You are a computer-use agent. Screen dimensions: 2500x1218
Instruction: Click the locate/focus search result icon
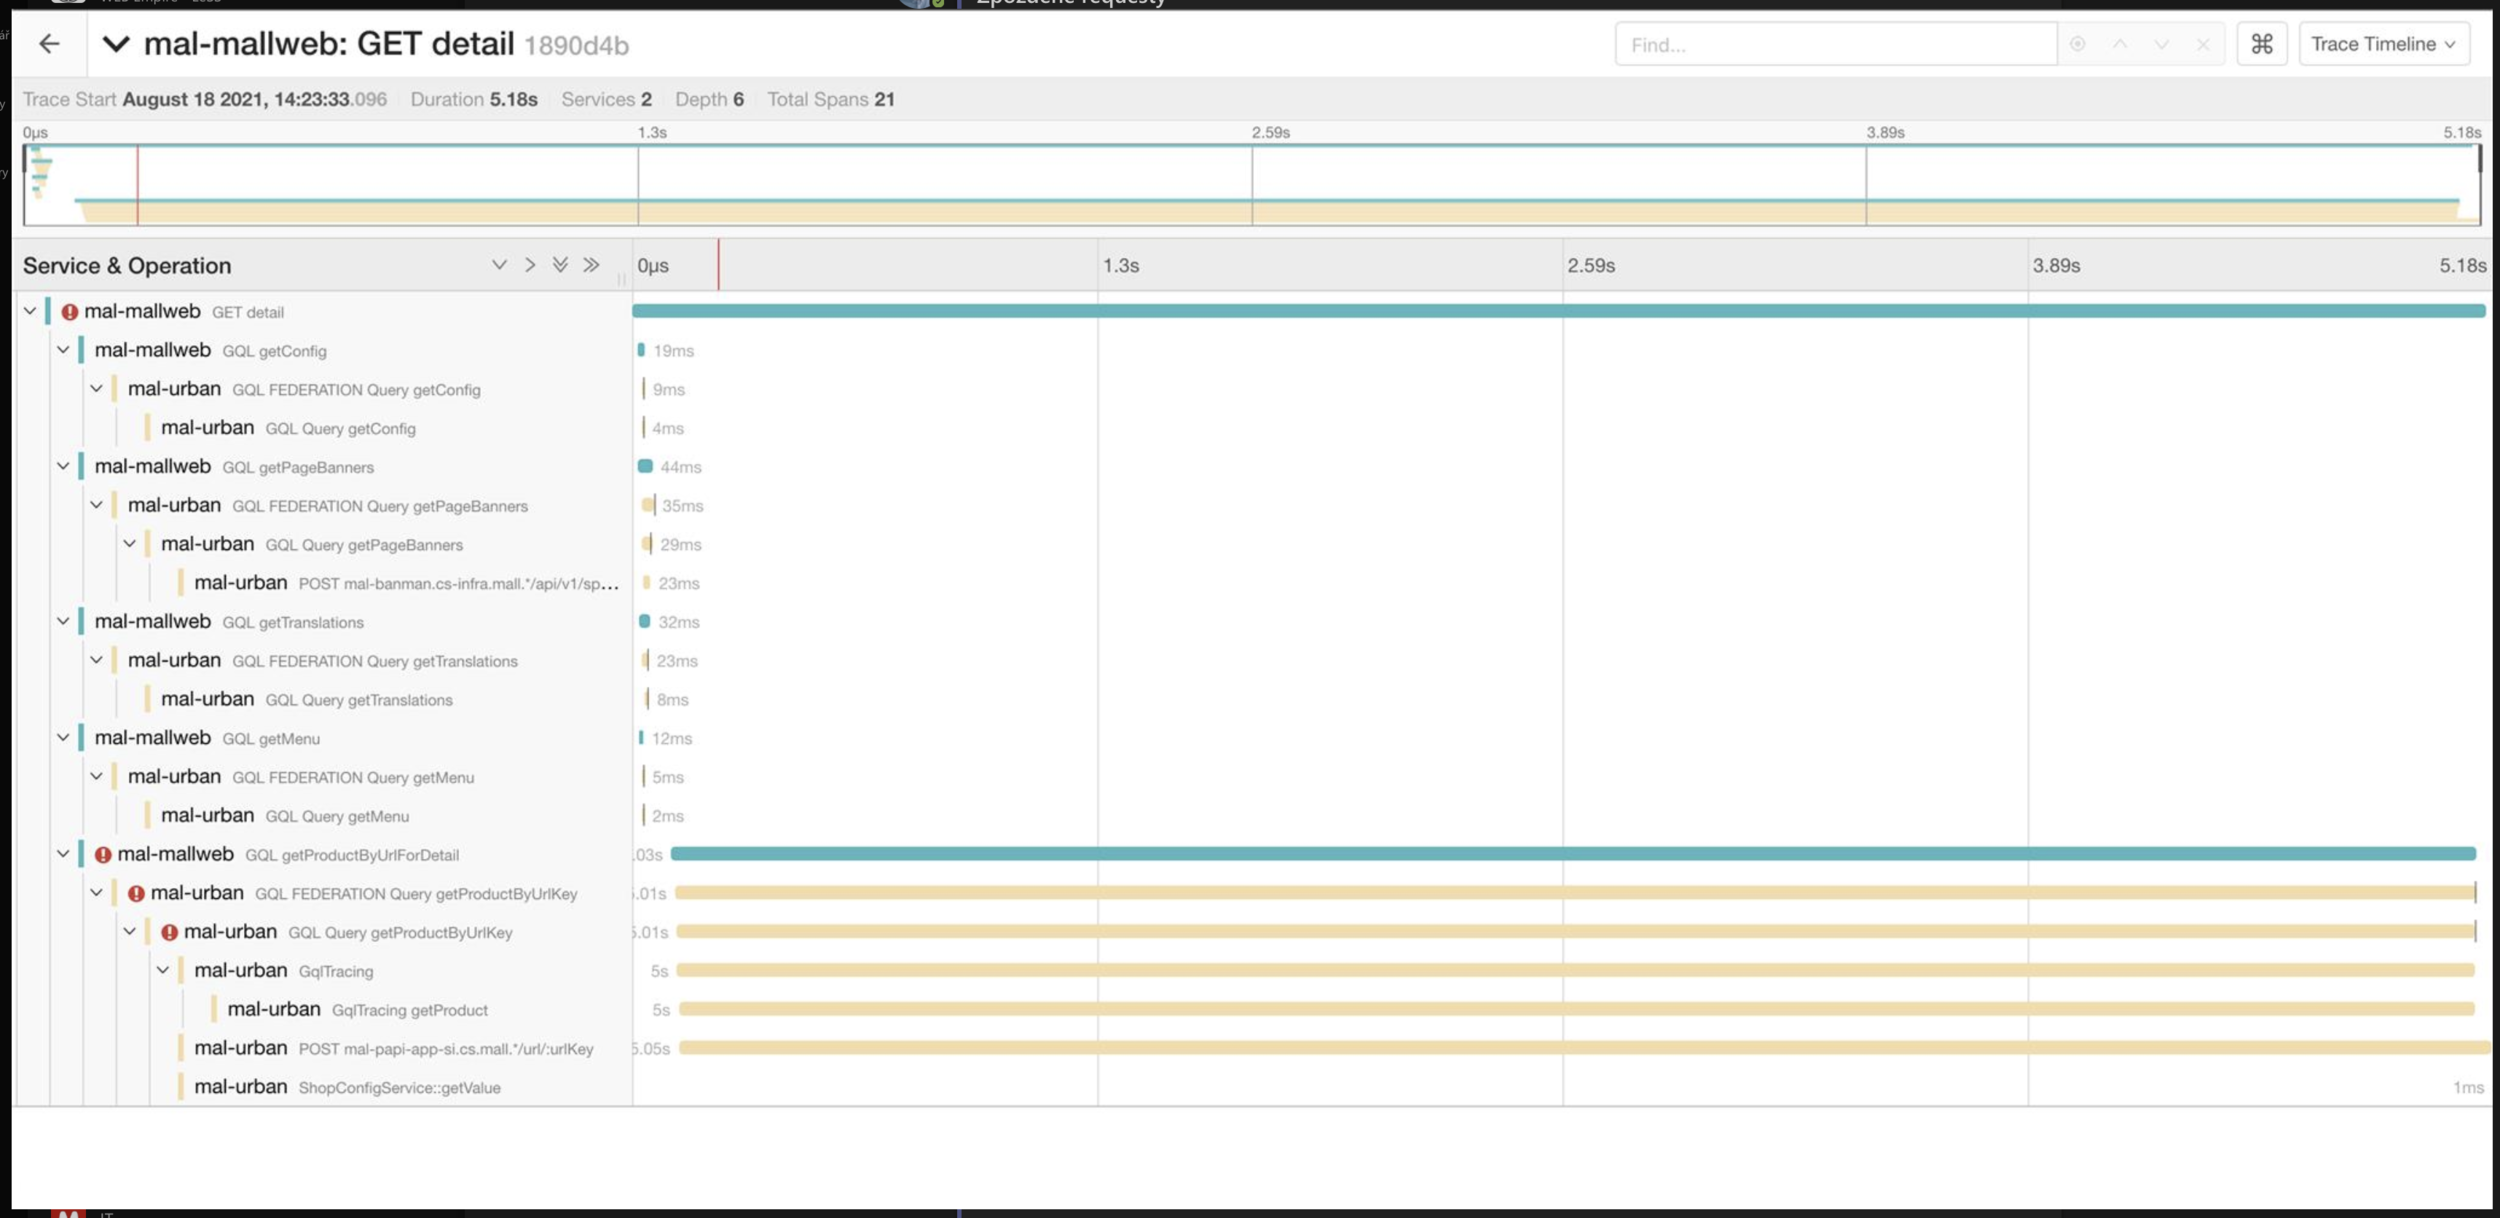2077,44
